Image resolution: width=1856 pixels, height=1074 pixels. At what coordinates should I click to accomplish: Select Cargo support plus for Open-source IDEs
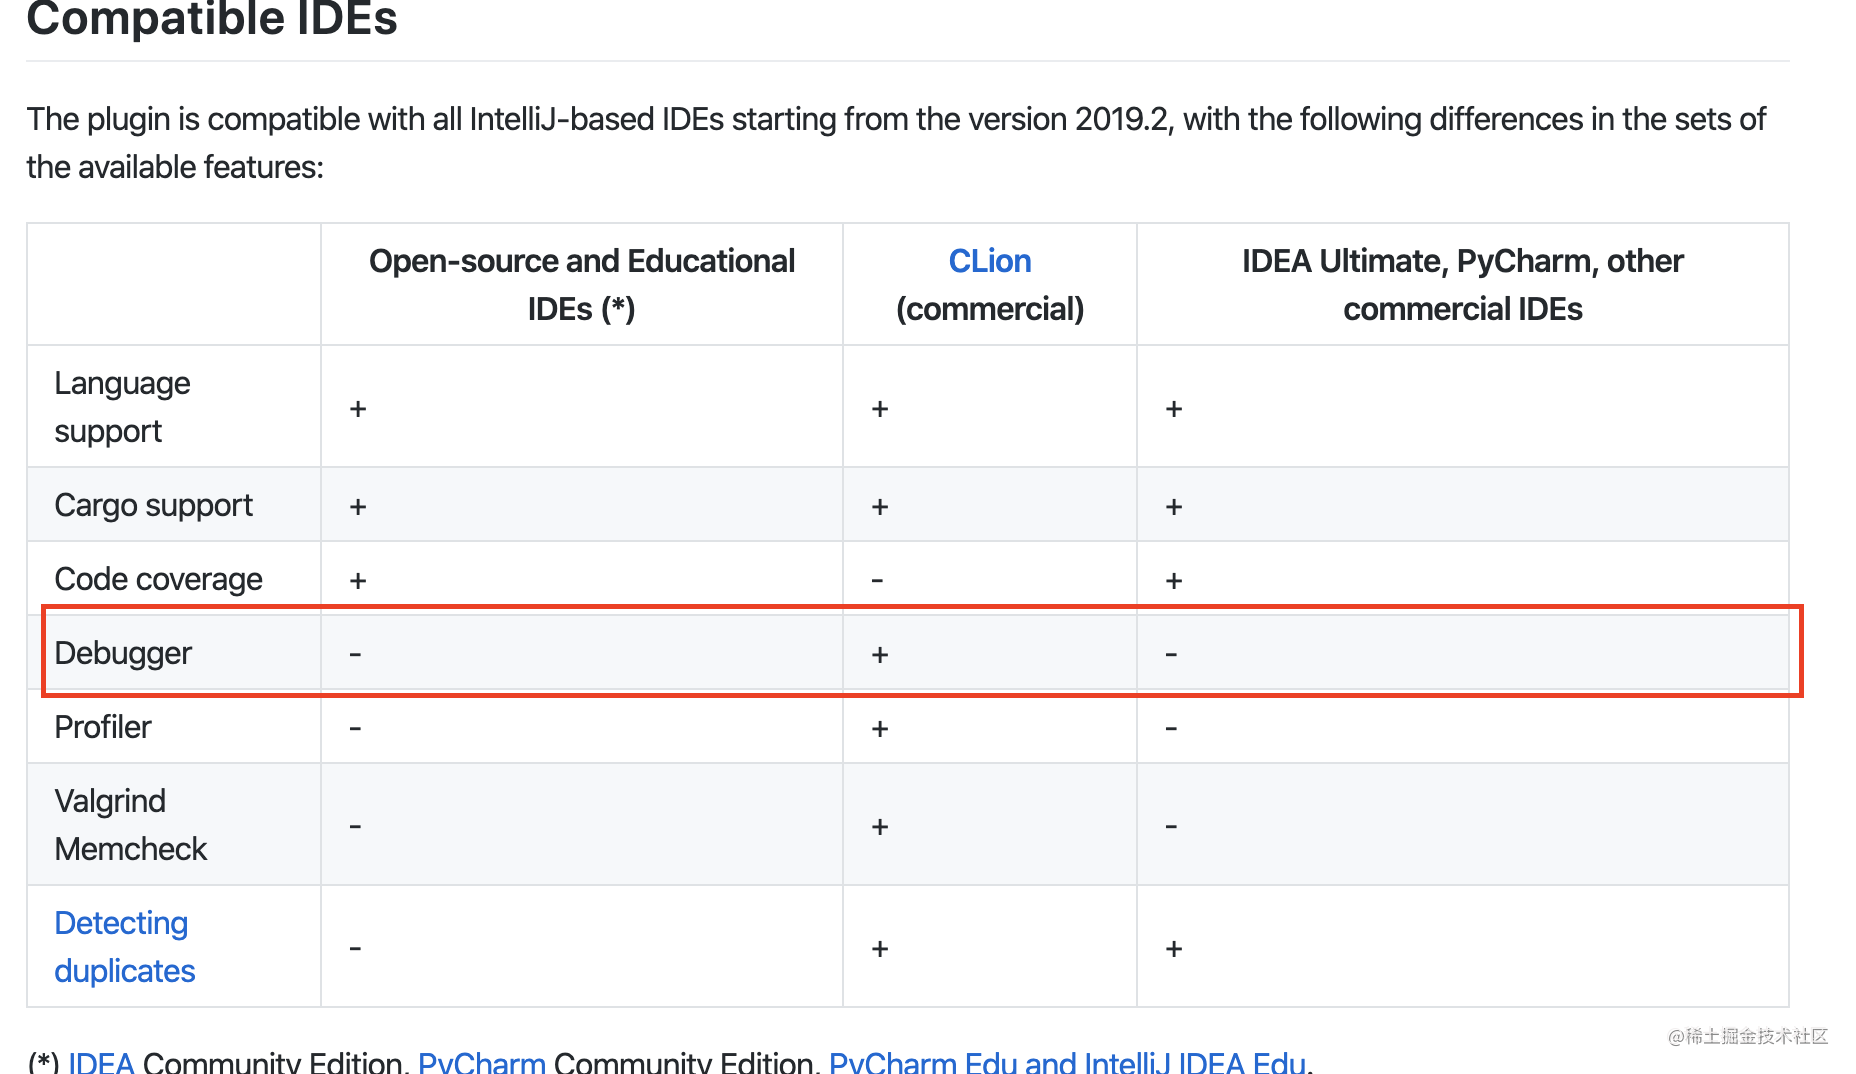click(358, 507)
